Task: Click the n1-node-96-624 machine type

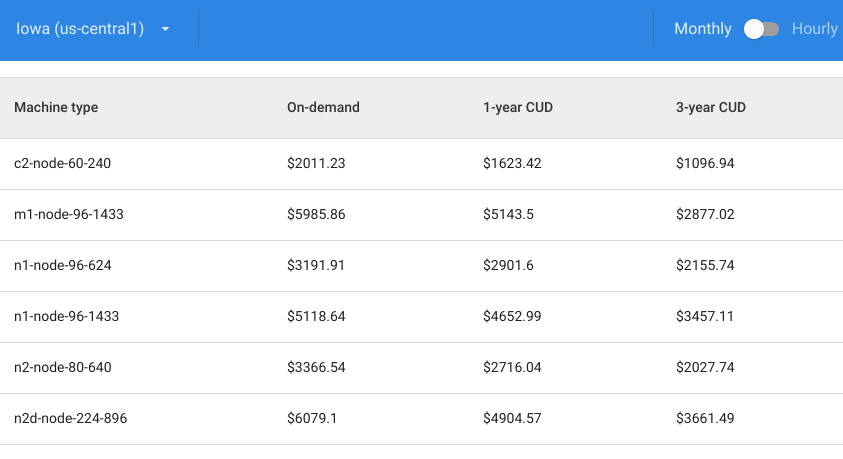Action: coord(64,265)
